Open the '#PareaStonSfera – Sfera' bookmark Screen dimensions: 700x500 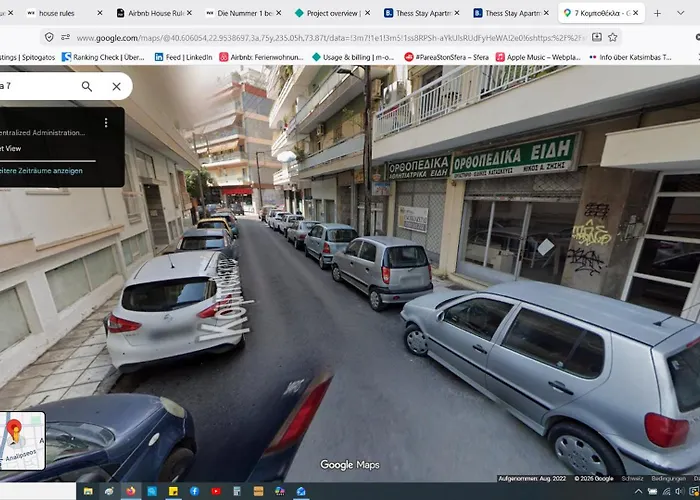(446, 57)
